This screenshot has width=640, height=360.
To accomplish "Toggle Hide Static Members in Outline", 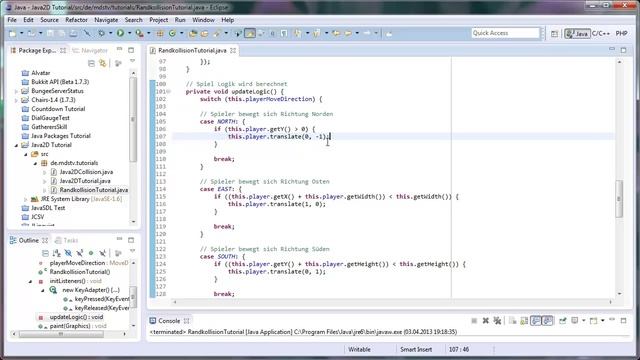I will 80,253.
